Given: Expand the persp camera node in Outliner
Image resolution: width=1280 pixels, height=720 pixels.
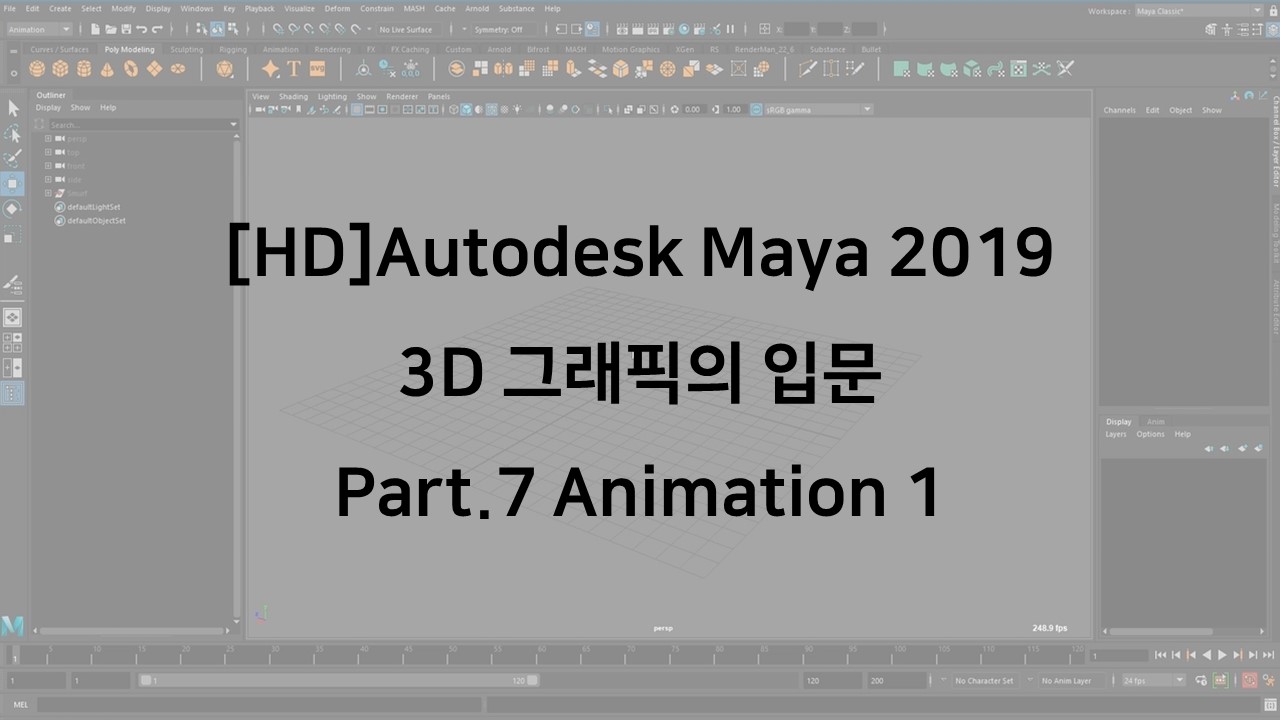Looking at the screenshot, I should 48,139.
